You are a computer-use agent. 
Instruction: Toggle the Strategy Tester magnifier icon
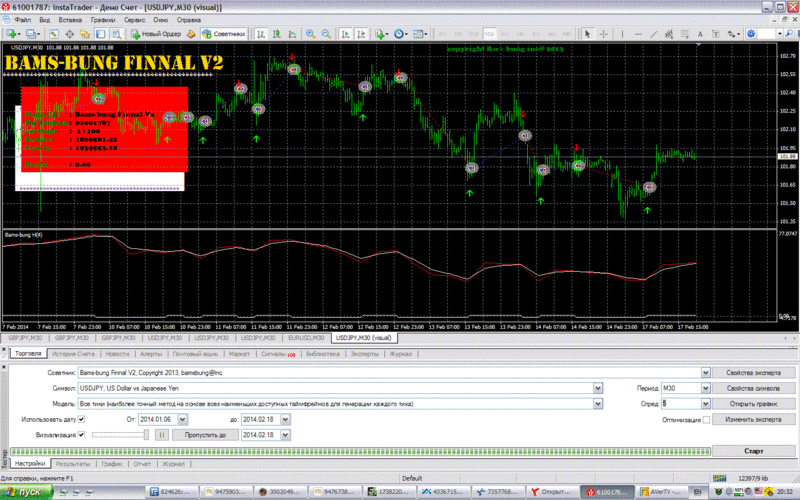pos(117,34)
